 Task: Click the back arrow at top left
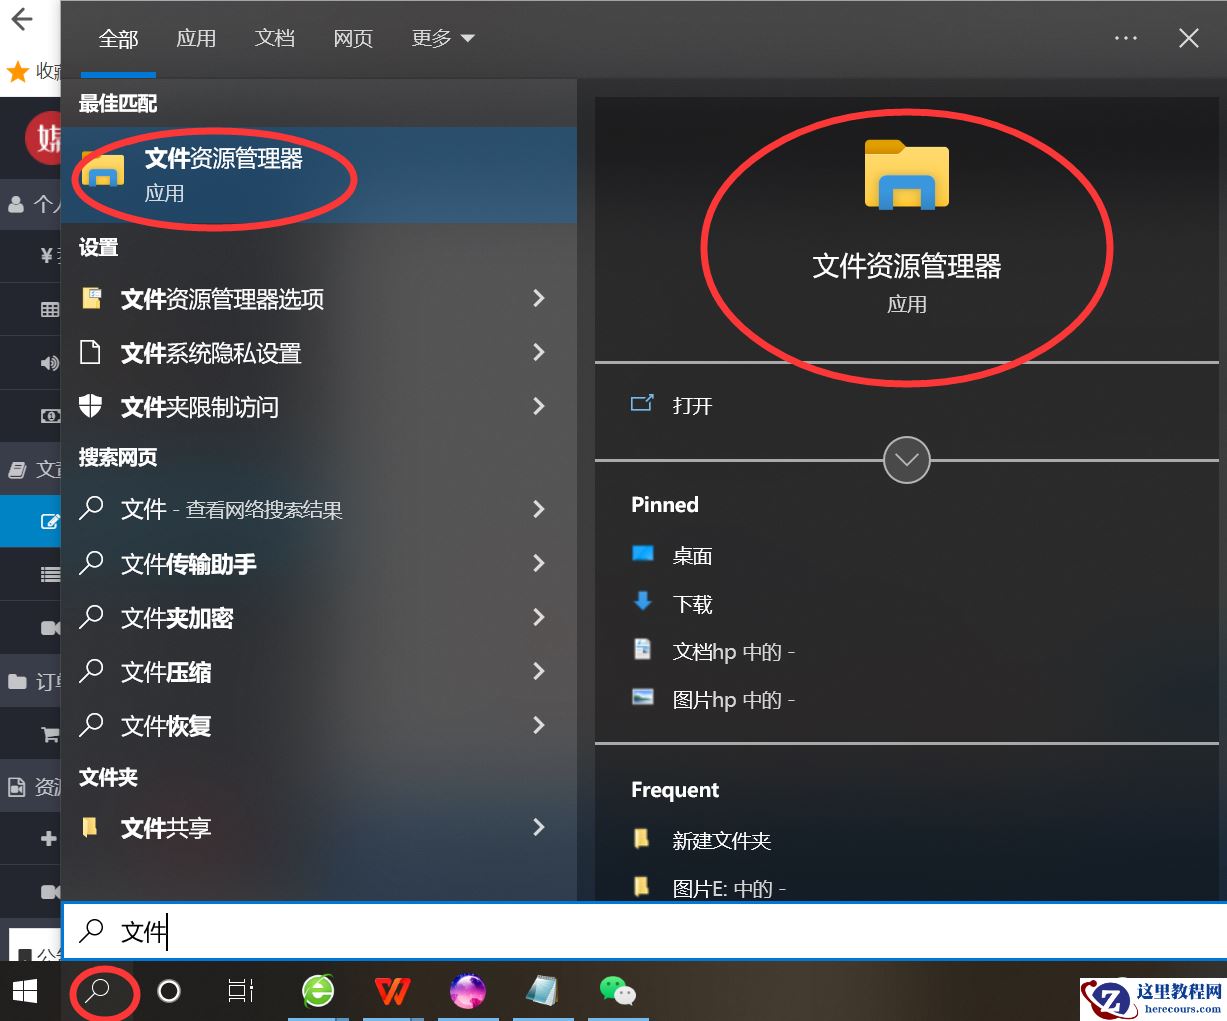(21, 18)
